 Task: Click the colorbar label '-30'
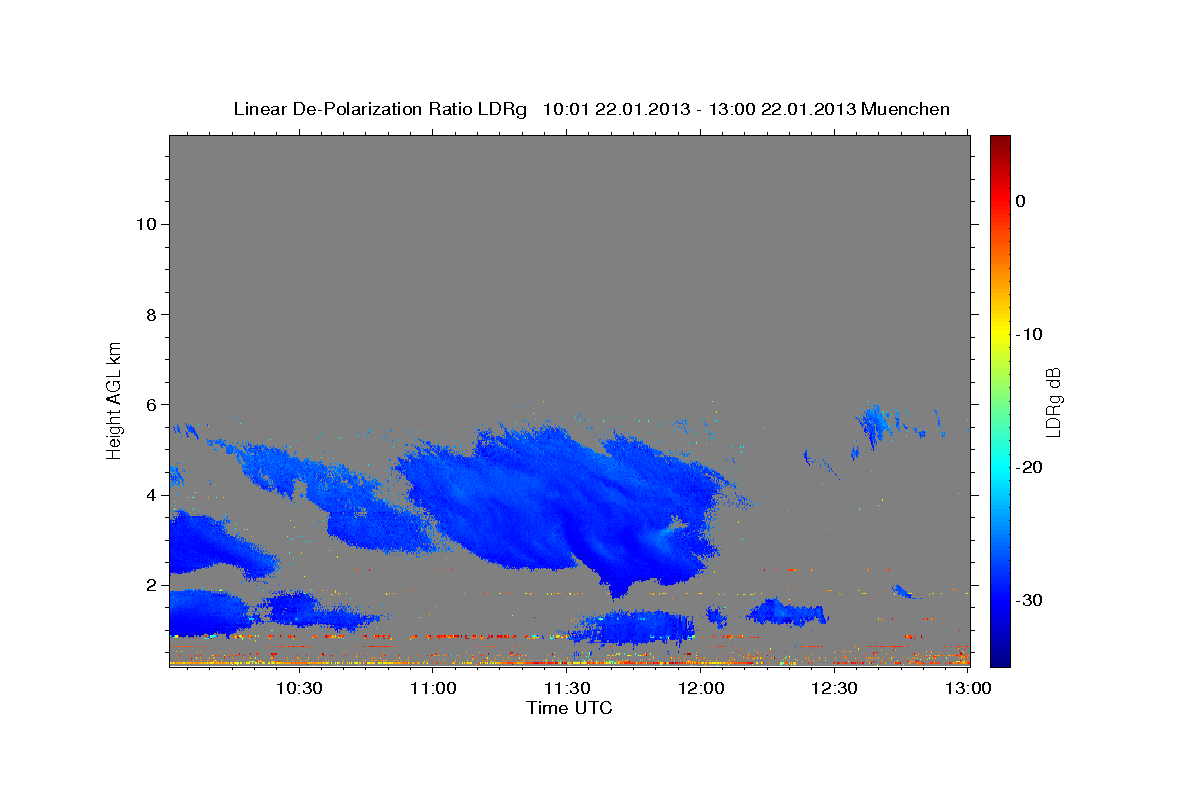pos(1030,600)
